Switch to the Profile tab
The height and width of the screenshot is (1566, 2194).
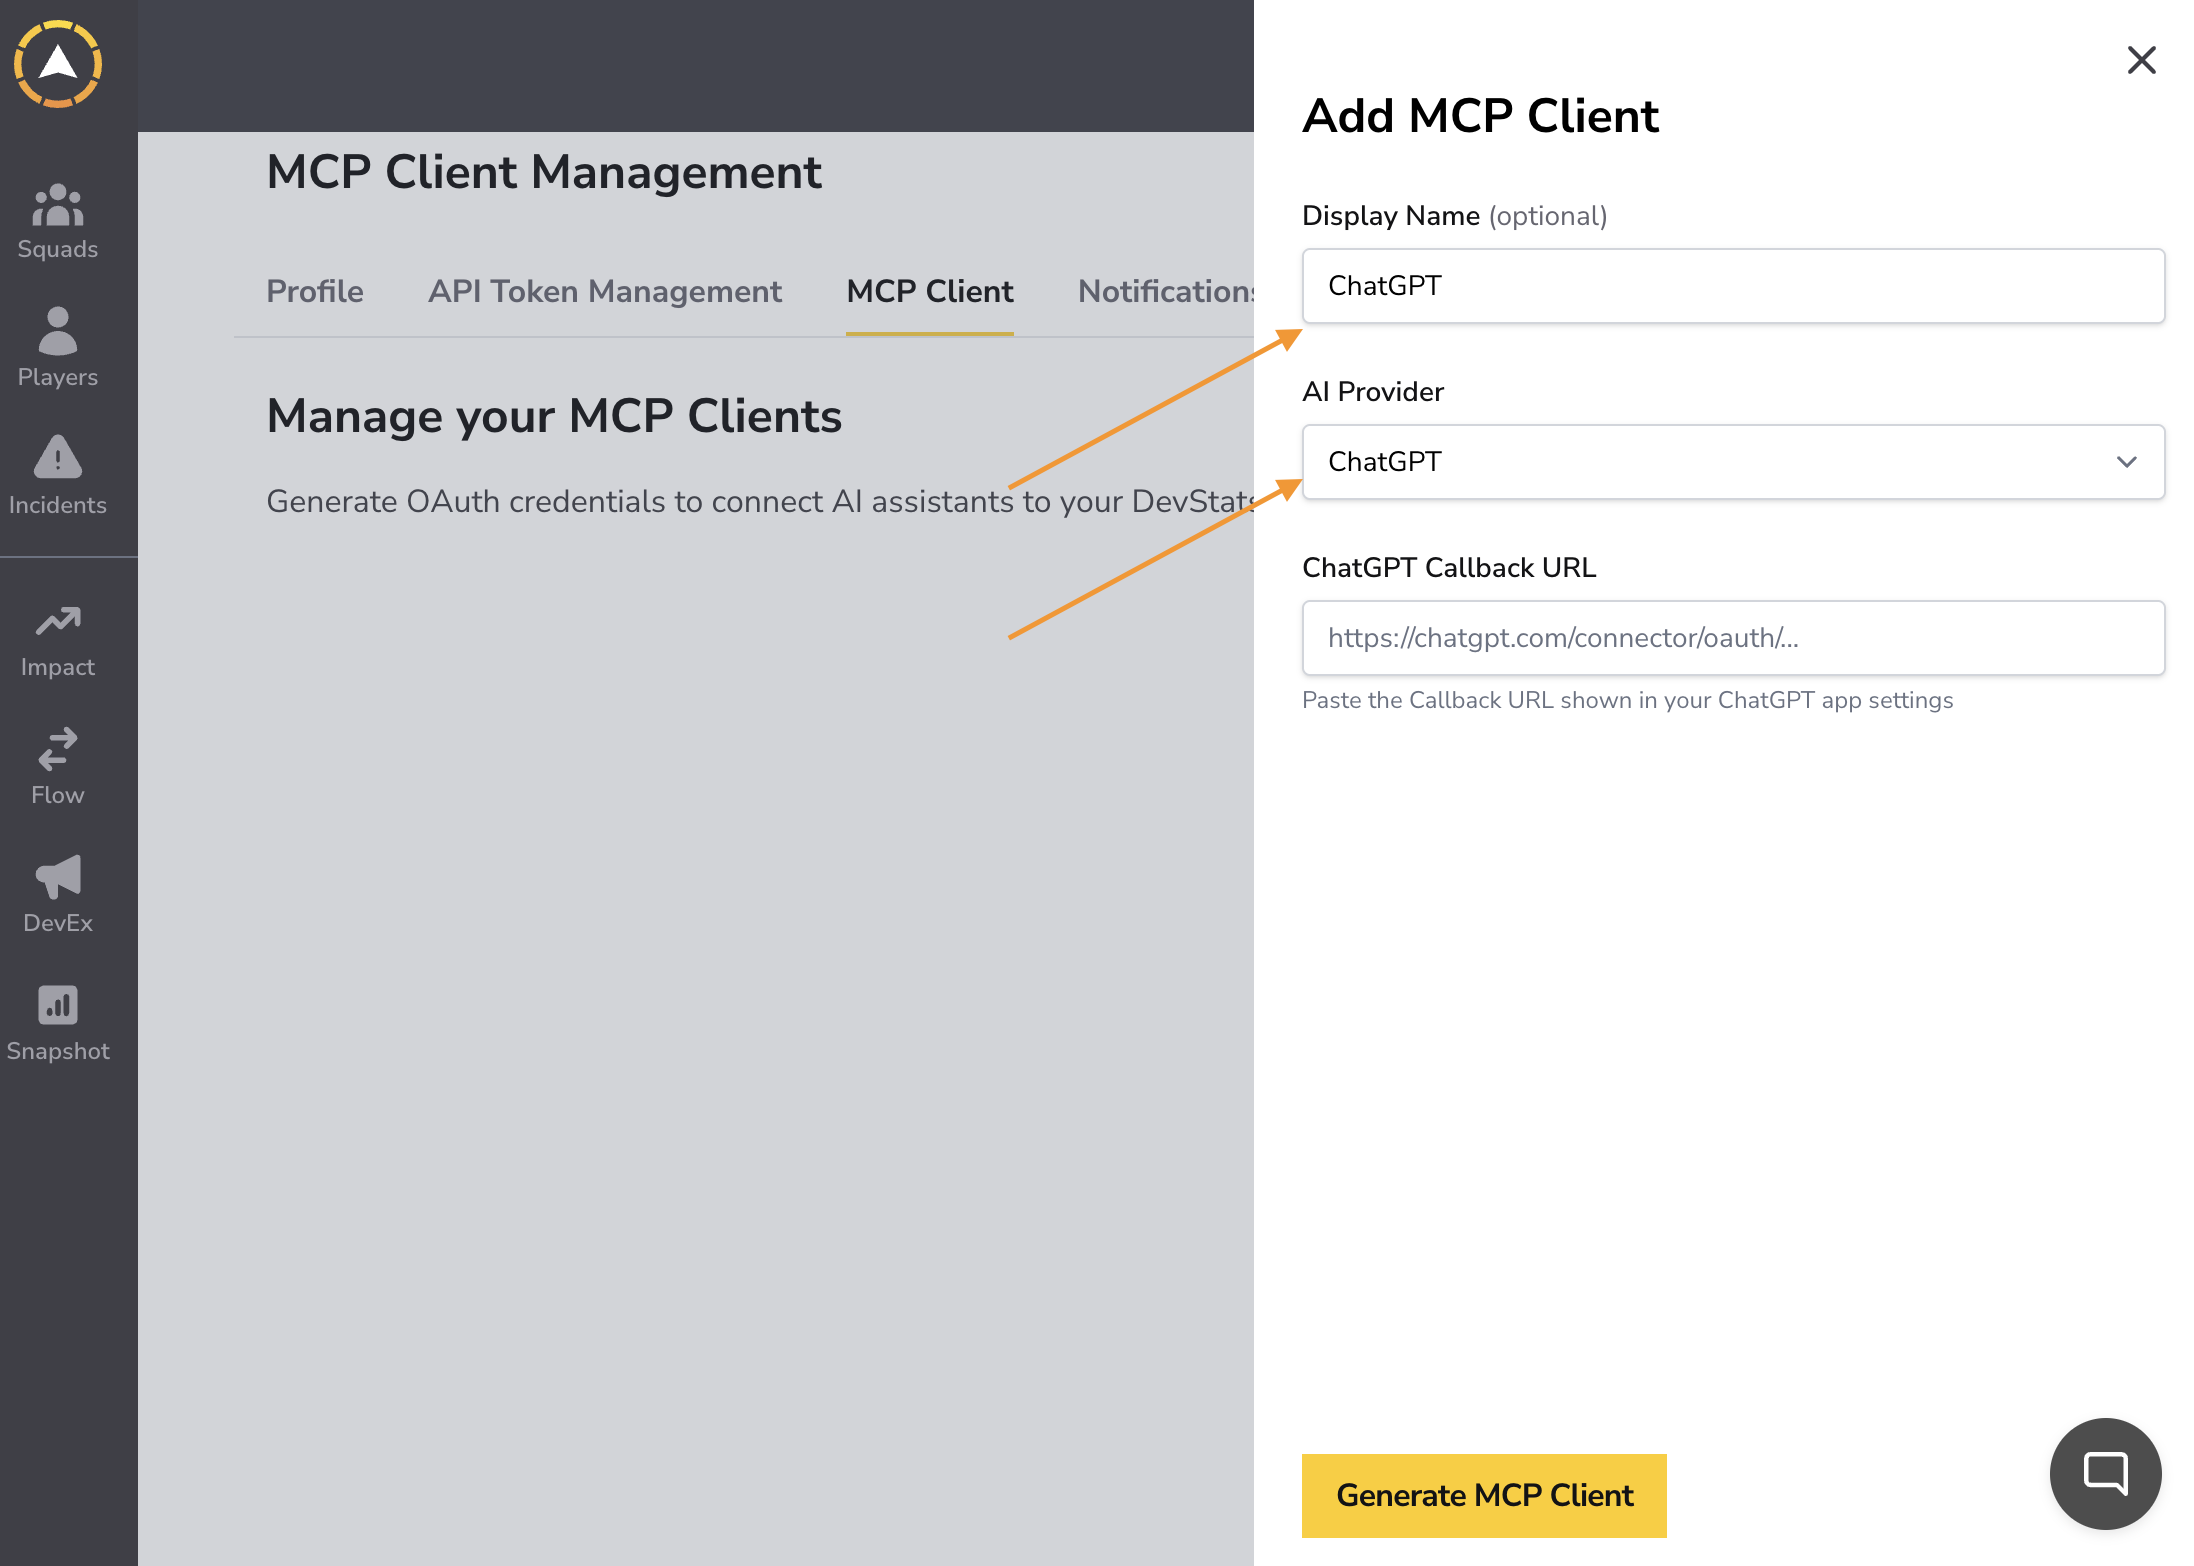pyautogui.click(x=315, y=291)
